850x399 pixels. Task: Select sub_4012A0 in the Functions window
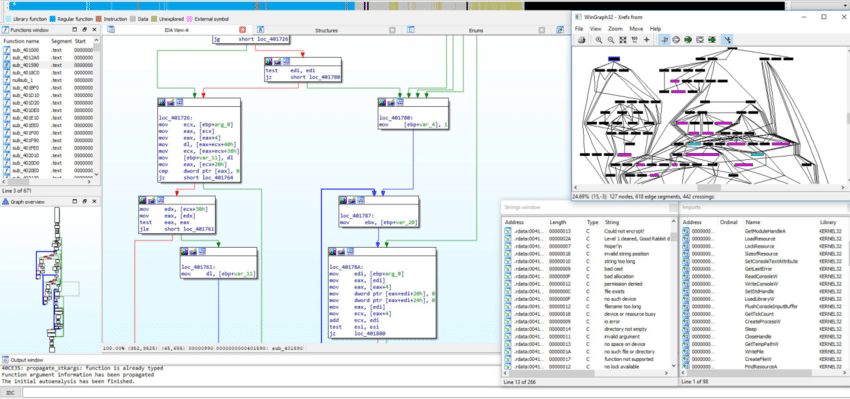(x=48, y=57)
